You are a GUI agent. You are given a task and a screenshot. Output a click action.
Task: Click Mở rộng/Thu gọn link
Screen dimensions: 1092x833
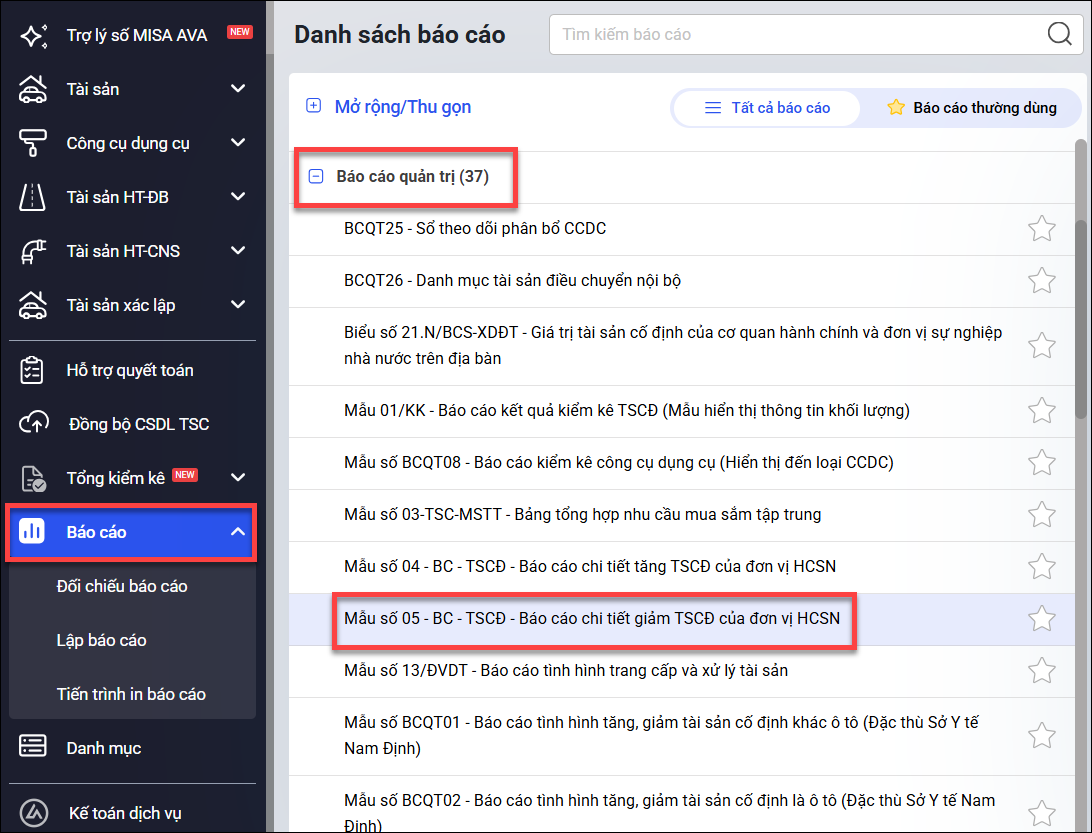click(x=402, y=107)
